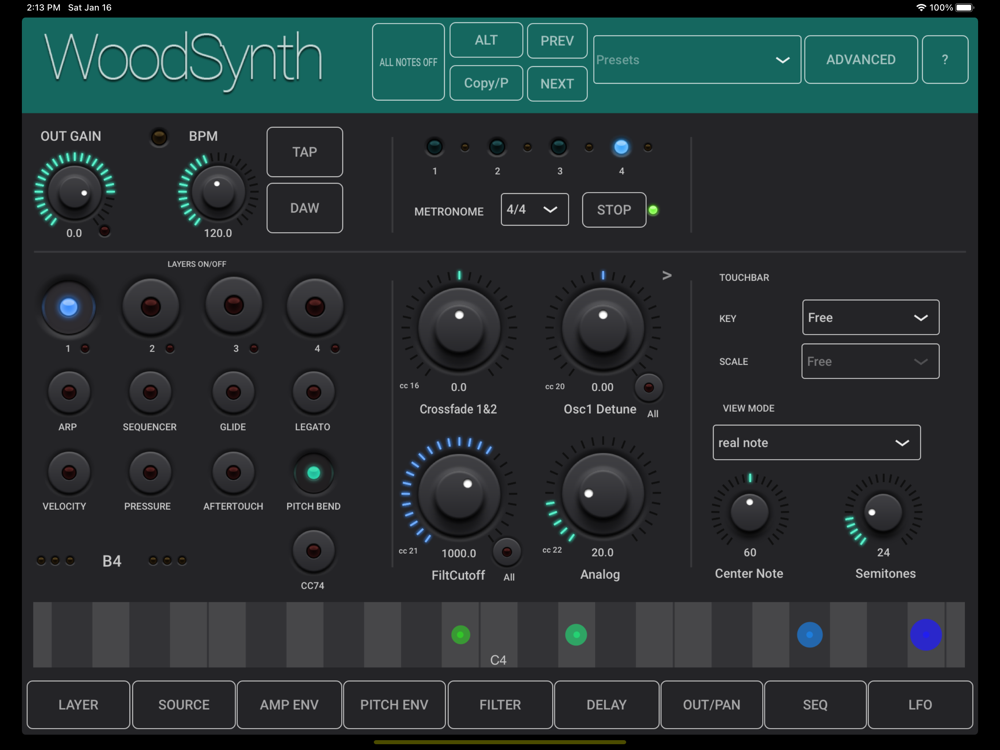Viewport: 1000px width, 750px height.
Task: Turn on the LEGATO toggle
Action: (x=313, y=392)
